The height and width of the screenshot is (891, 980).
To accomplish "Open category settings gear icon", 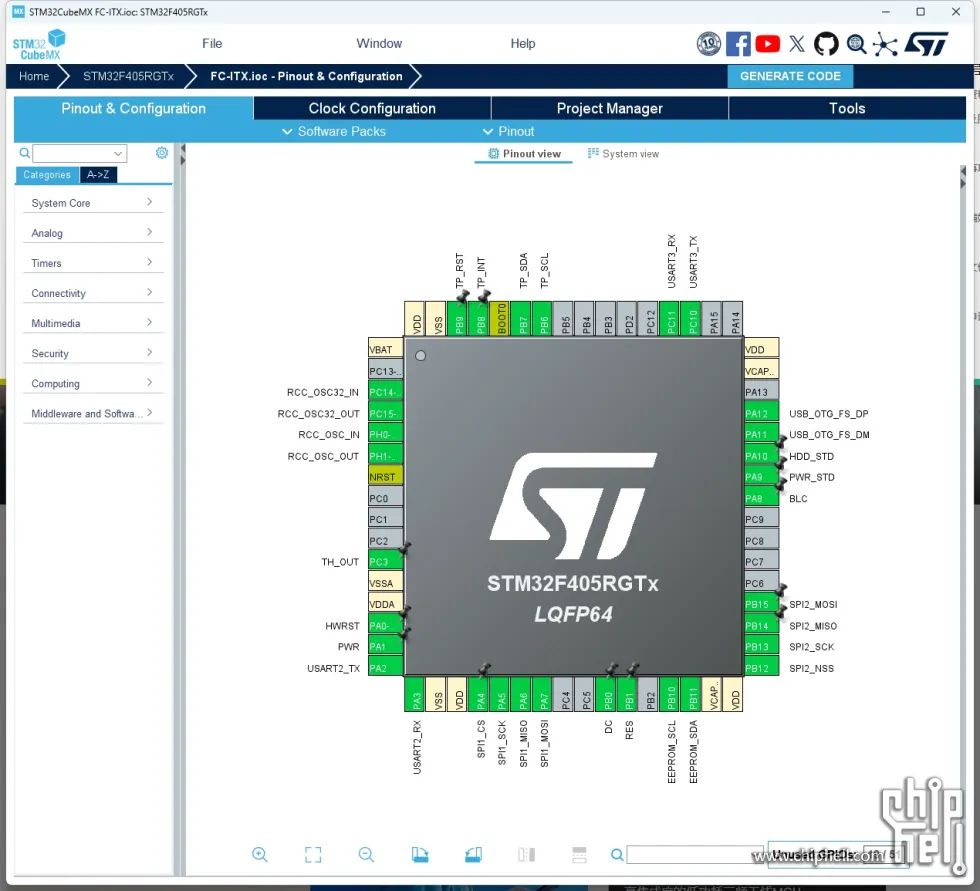I will click(162, 152).
